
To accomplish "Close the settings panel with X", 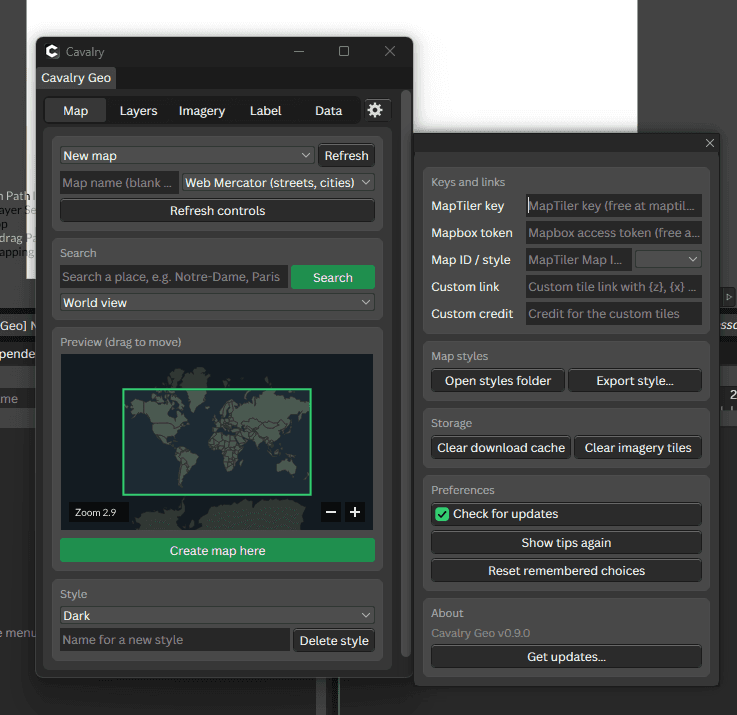I will coord(710,143).
